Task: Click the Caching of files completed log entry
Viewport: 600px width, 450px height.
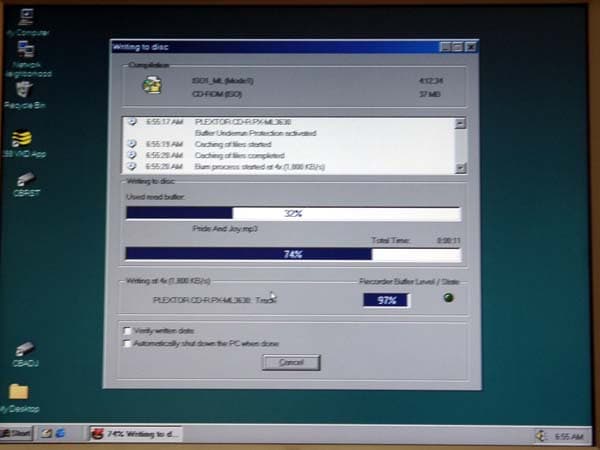Action: (239, 155)
